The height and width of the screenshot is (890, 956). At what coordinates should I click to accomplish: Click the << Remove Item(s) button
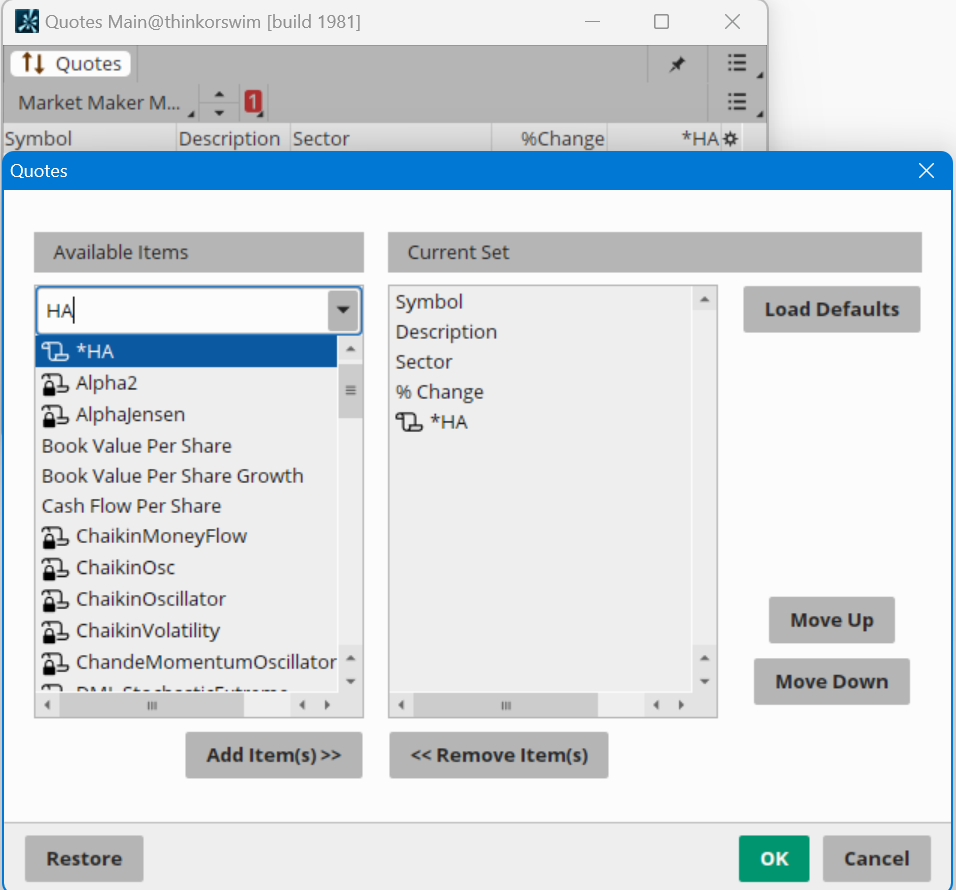coord(499,755)
